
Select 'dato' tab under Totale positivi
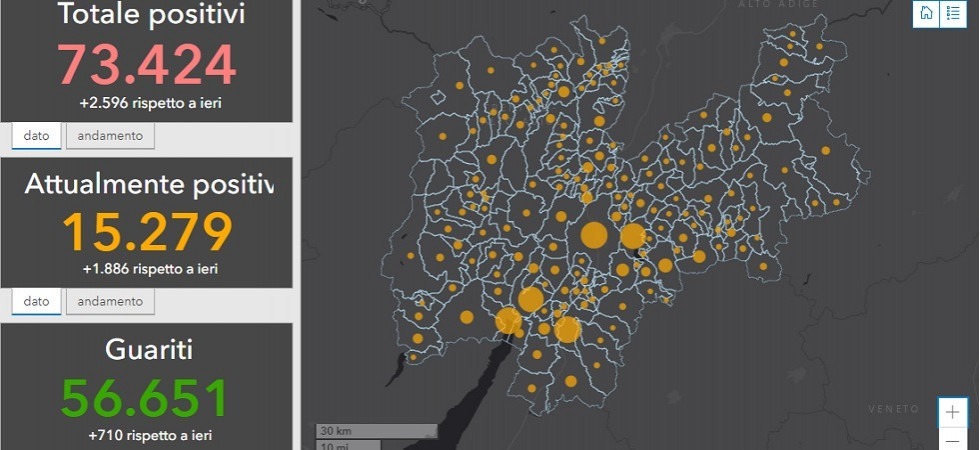point(36,136)
